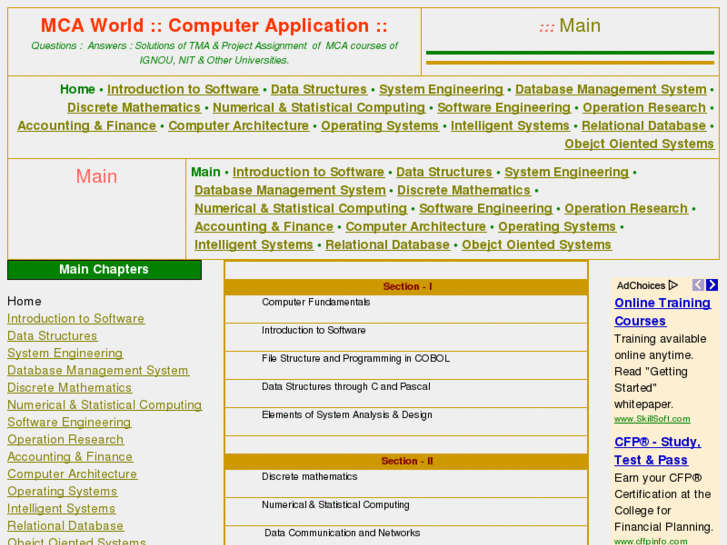Click the next ad arrow button

(712, 285)
